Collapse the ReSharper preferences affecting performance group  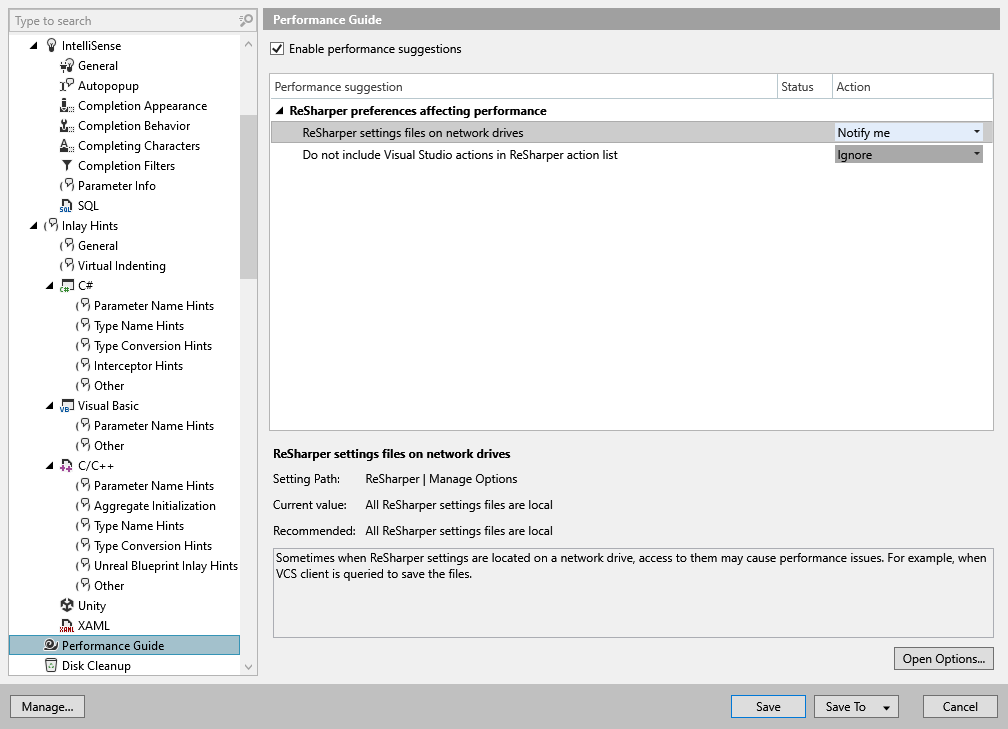click(x=281, y=111)
